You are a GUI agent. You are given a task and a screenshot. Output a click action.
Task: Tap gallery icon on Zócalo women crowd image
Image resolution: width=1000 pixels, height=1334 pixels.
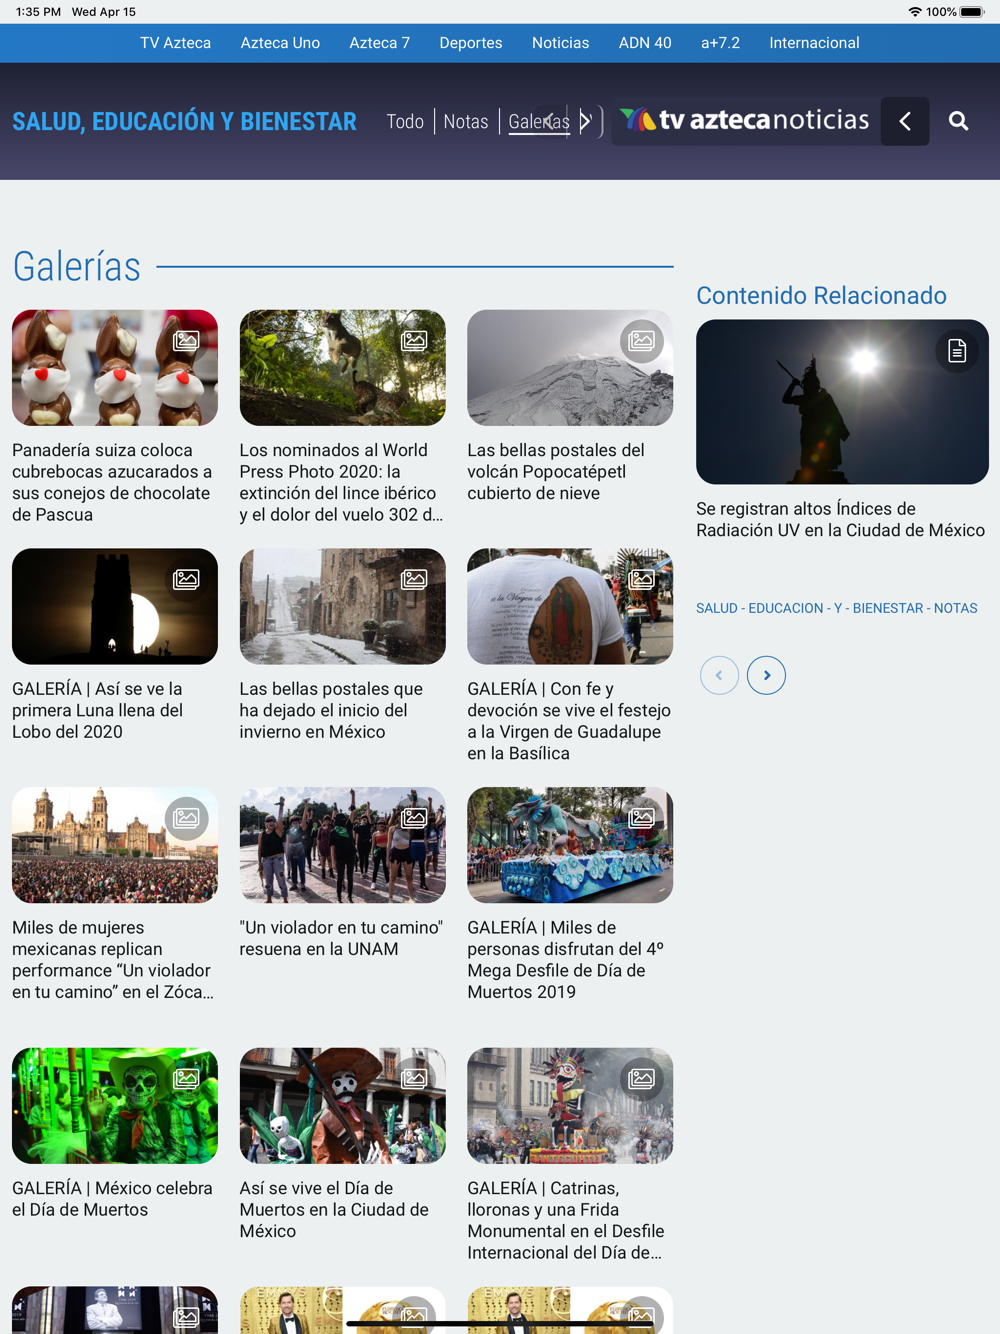pyautogui.click(x=186, y=818)
